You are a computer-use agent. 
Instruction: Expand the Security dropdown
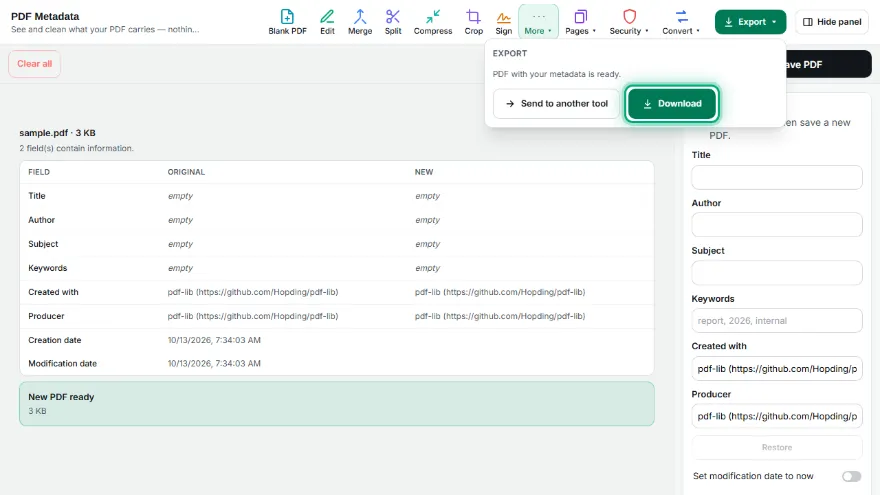629,22
